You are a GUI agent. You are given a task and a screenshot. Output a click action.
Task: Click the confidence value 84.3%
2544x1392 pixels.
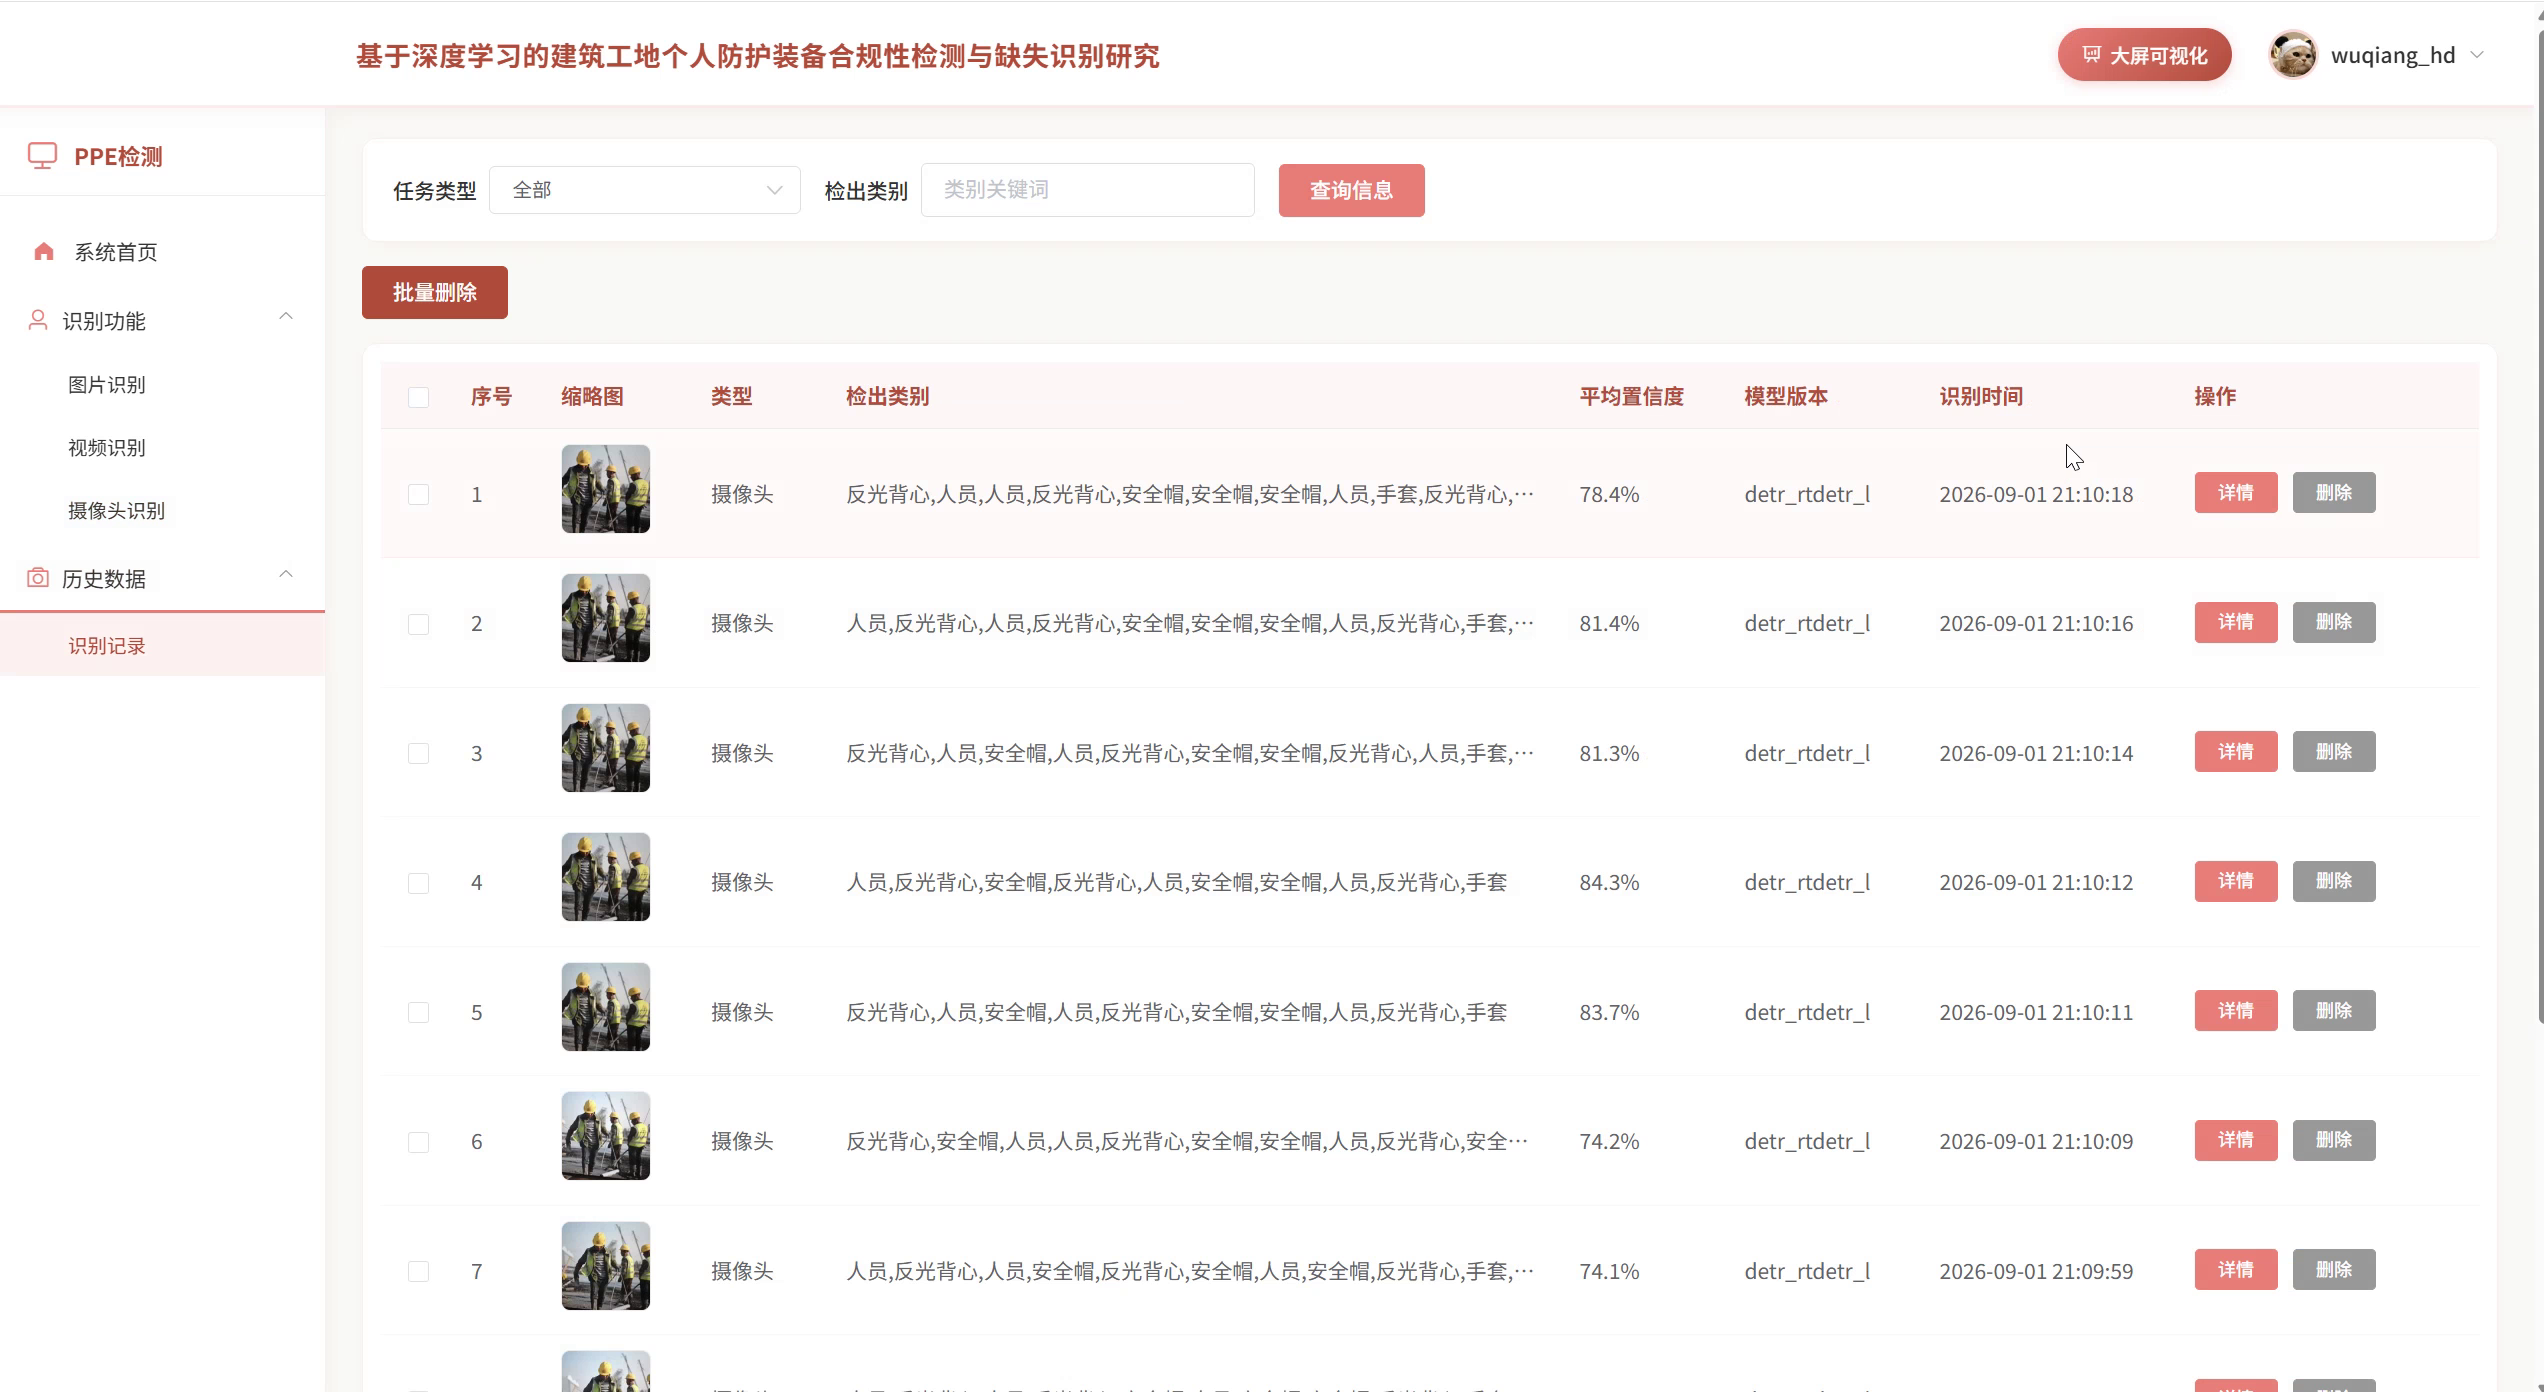pos(1609,882)
